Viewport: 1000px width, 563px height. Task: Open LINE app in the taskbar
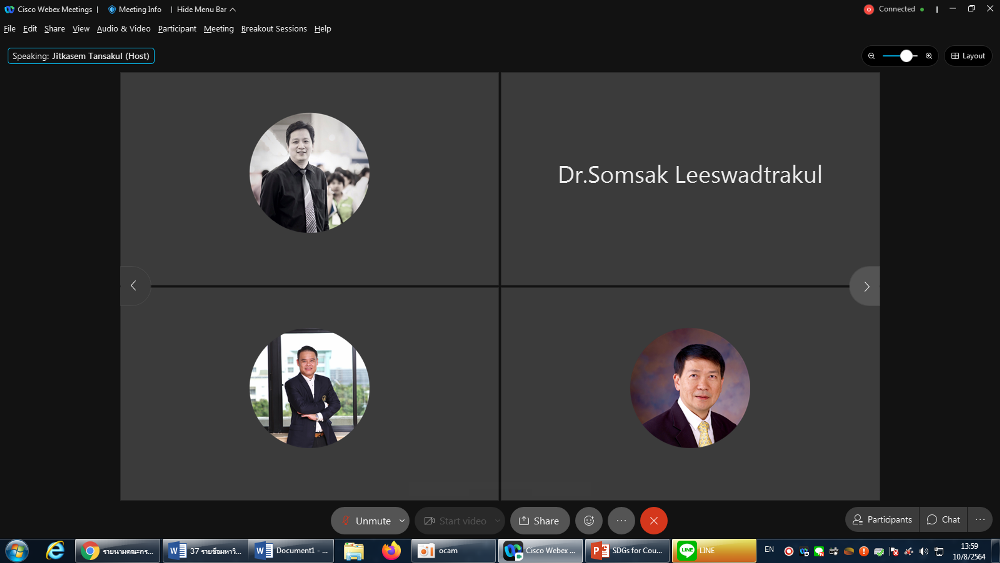click(714, 550)
